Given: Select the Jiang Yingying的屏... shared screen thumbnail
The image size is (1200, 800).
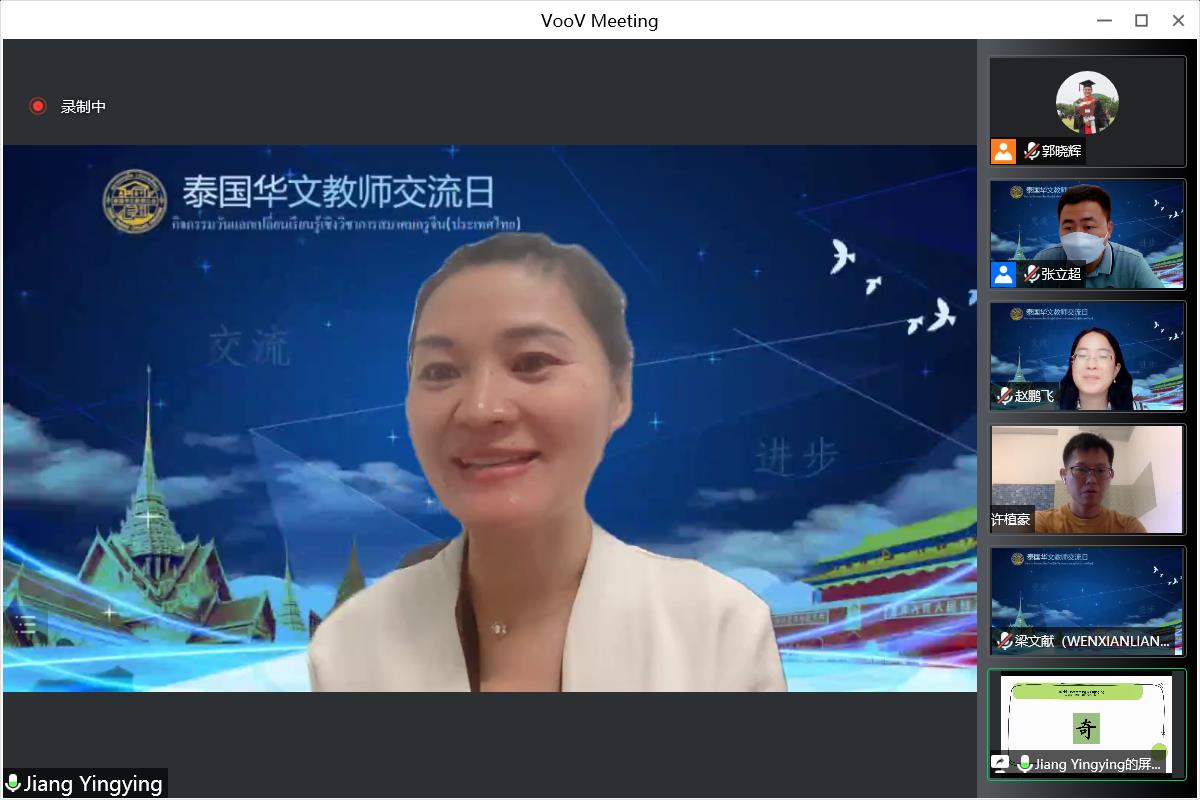Looking at the screenshot, I should coord(1087,724).
